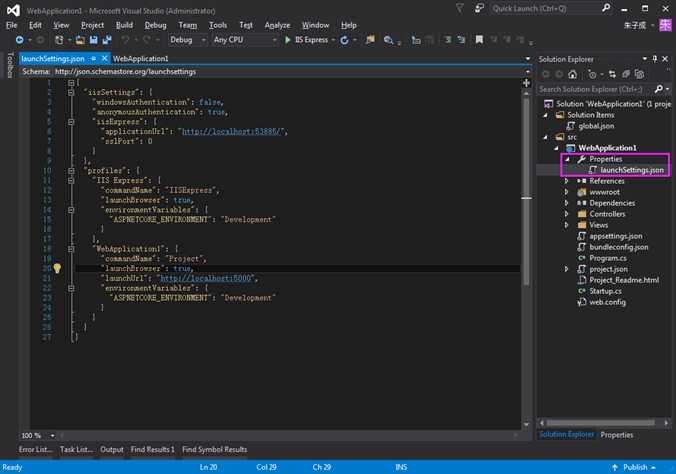Viewport: 676px width, 474px height.
Task: Open the Debug menu
Action: point(155,25)
